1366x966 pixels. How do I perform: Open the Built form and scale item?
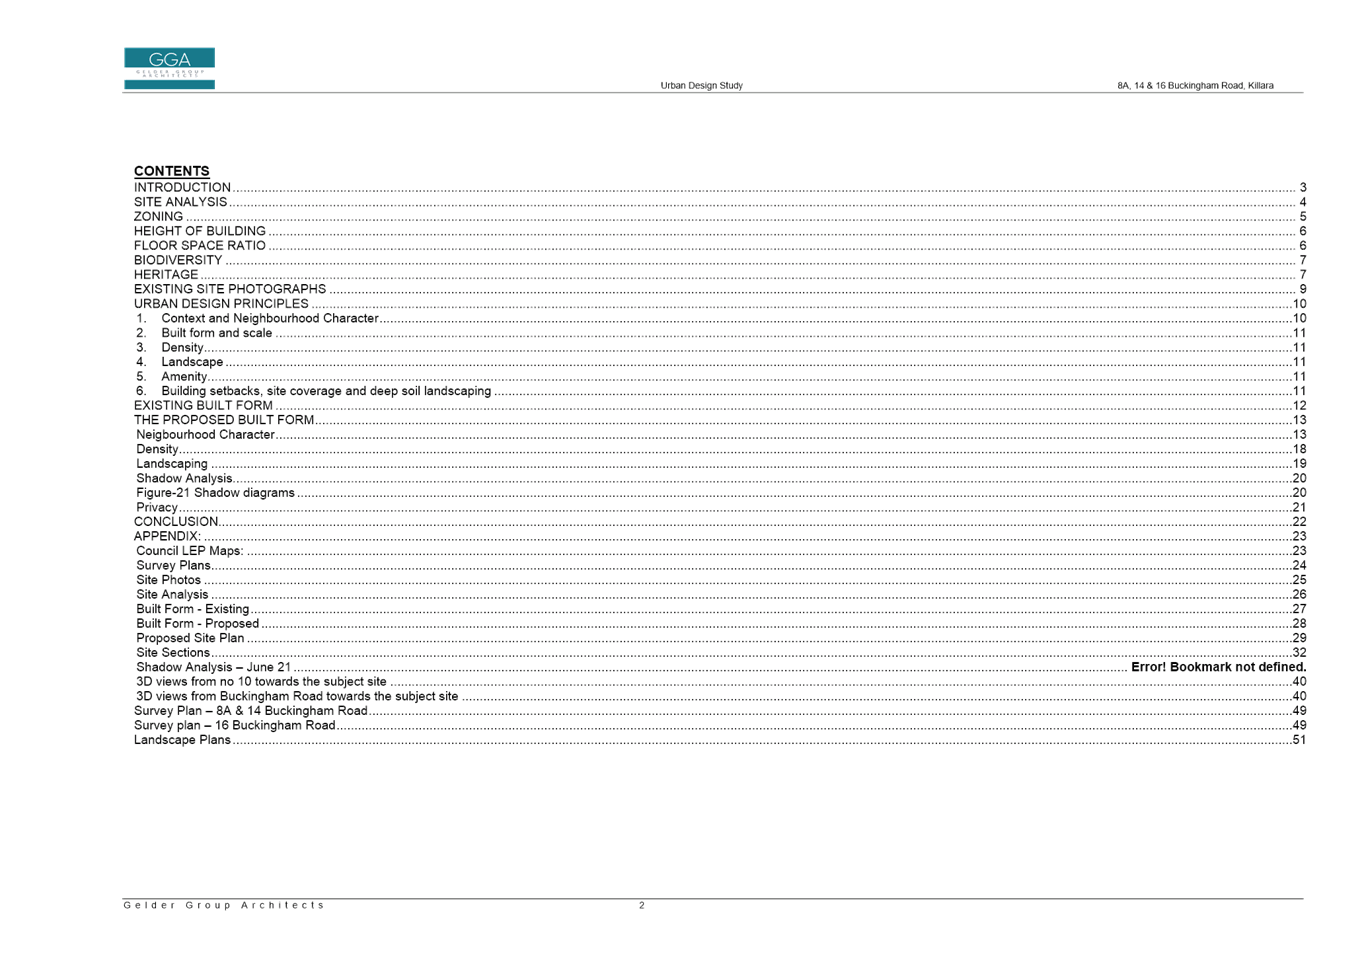(x=216, y=333)
